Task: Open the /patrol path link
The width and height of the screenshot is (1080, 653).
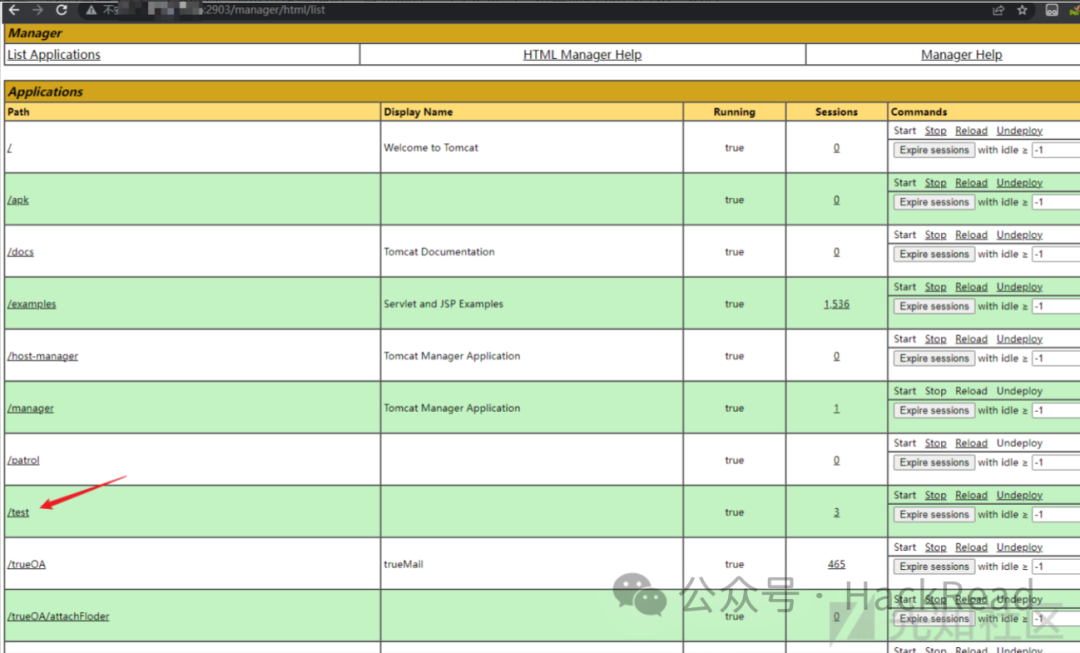Action: (23, 460)
